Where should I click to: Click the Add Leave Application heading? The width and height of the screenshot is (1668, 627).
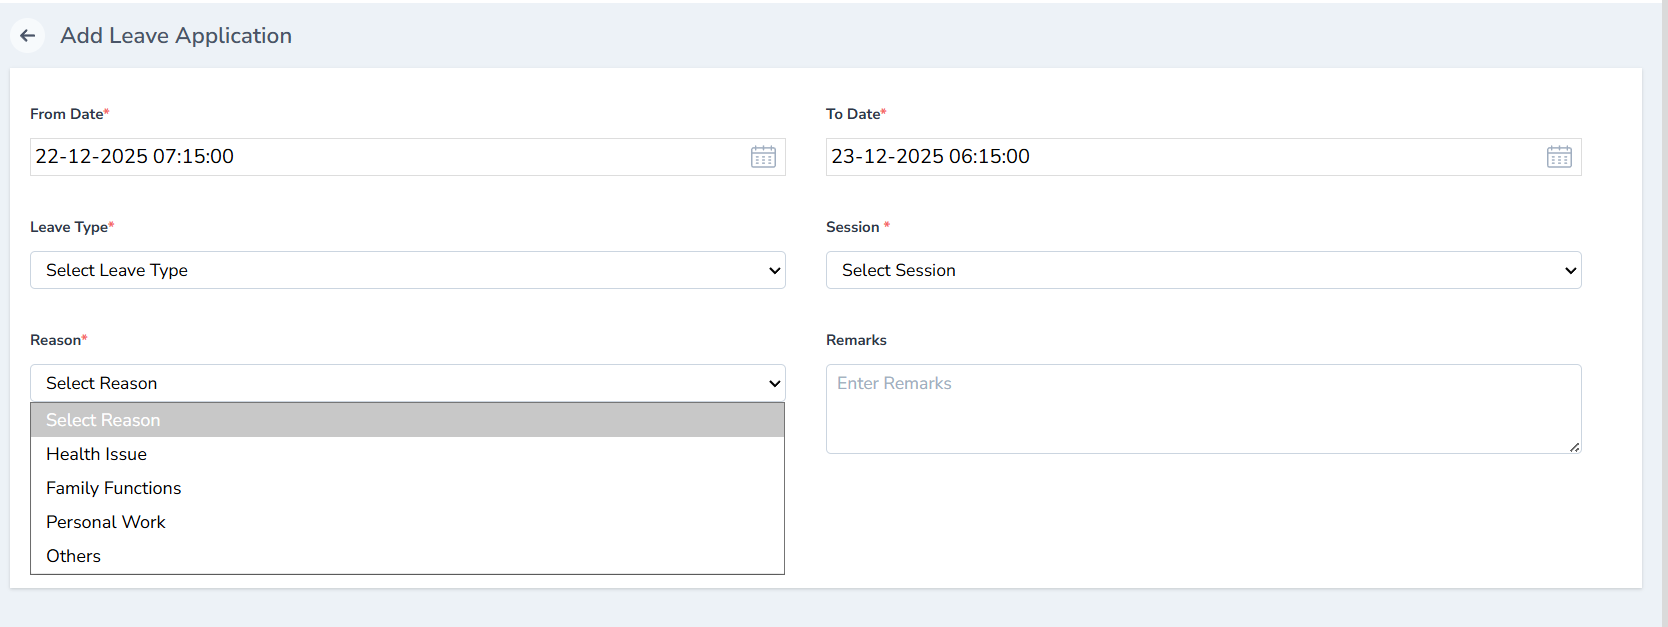(x=175, y=35)
